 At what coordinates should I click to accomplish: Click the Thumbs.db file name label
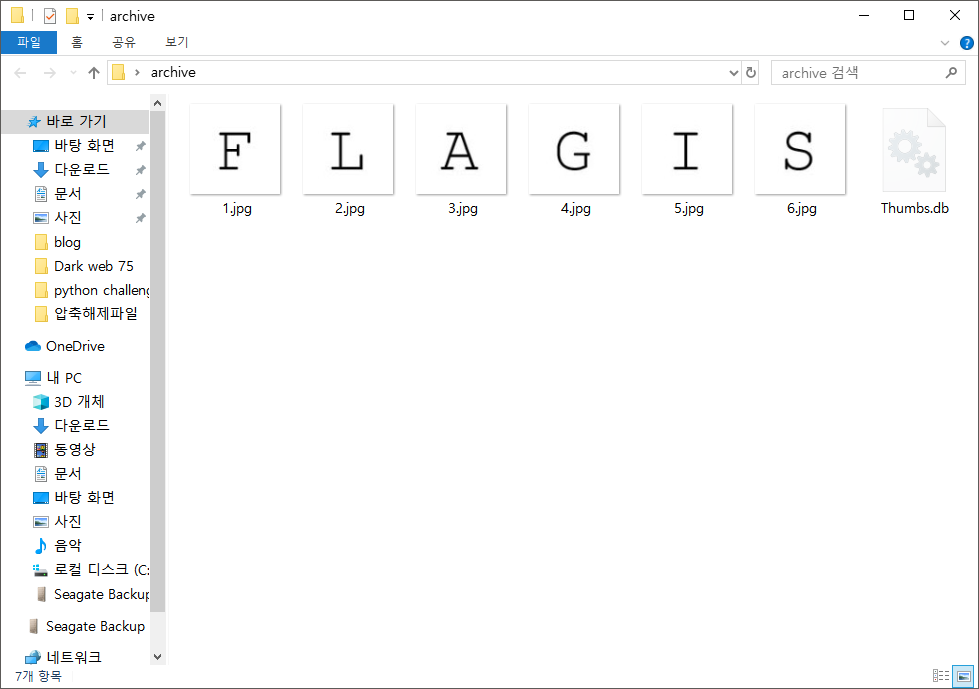(915, 208)
